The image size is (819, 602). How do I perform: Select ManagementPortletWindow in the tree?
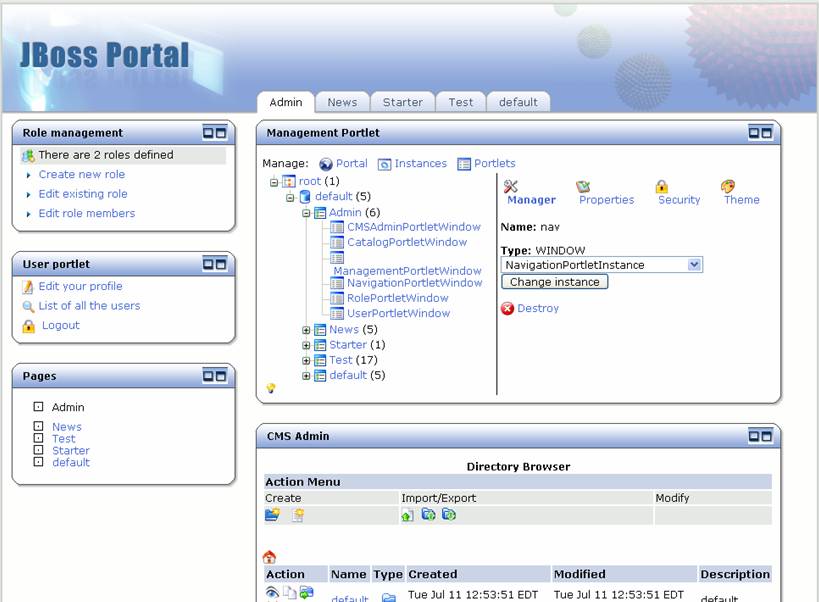tap(407, 271)
